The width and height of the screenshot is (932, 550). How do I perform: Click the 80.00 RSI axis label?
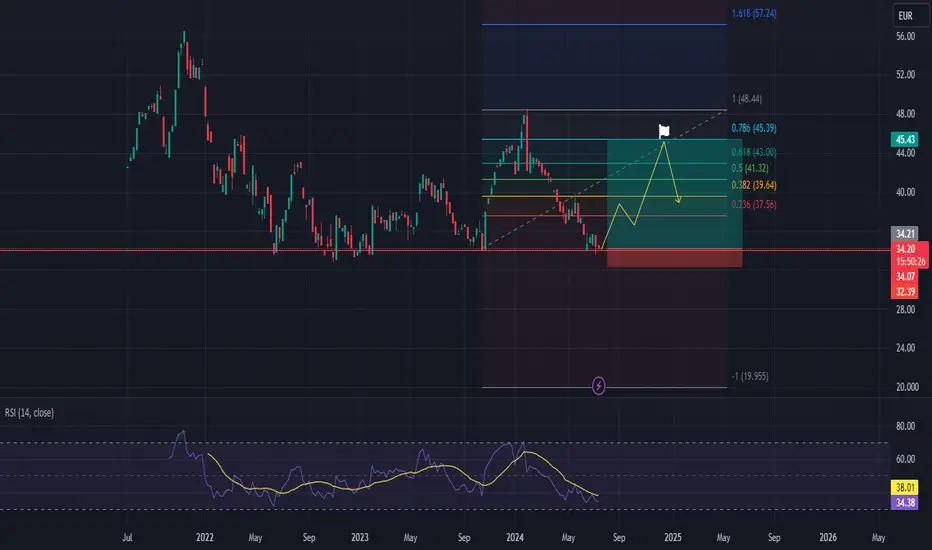click(905, 426)
